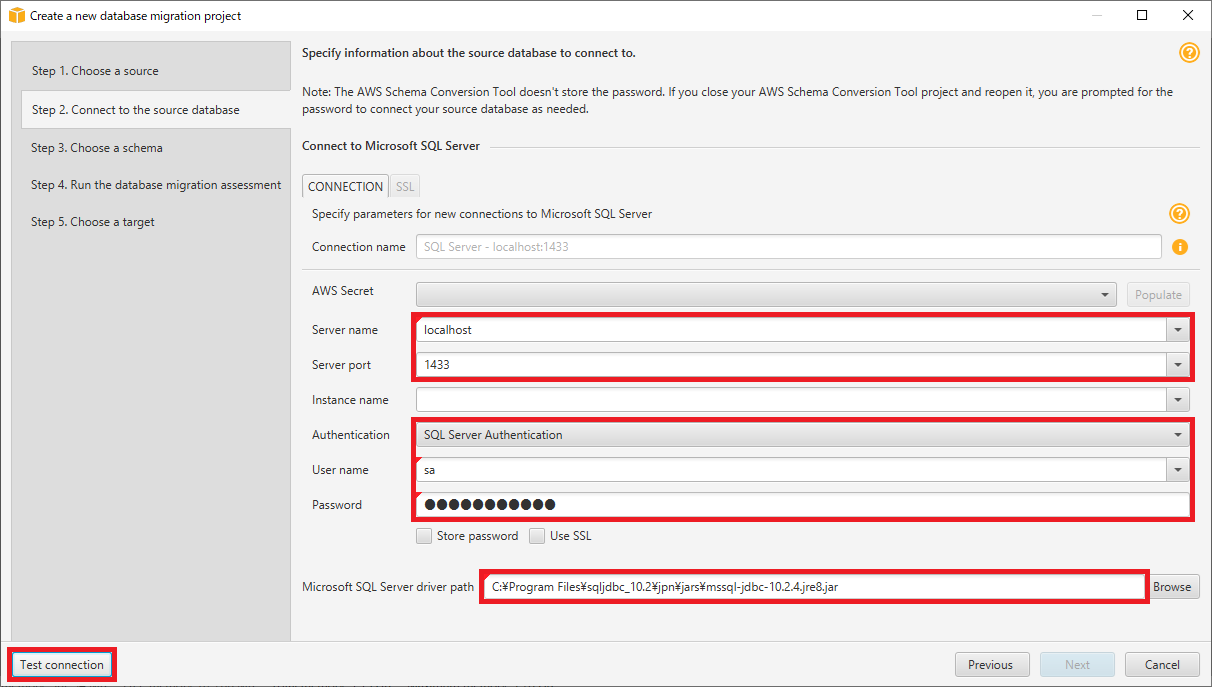1212x687 pixels.
Task: Click the help icon at top right
Action: [1189, 53]
